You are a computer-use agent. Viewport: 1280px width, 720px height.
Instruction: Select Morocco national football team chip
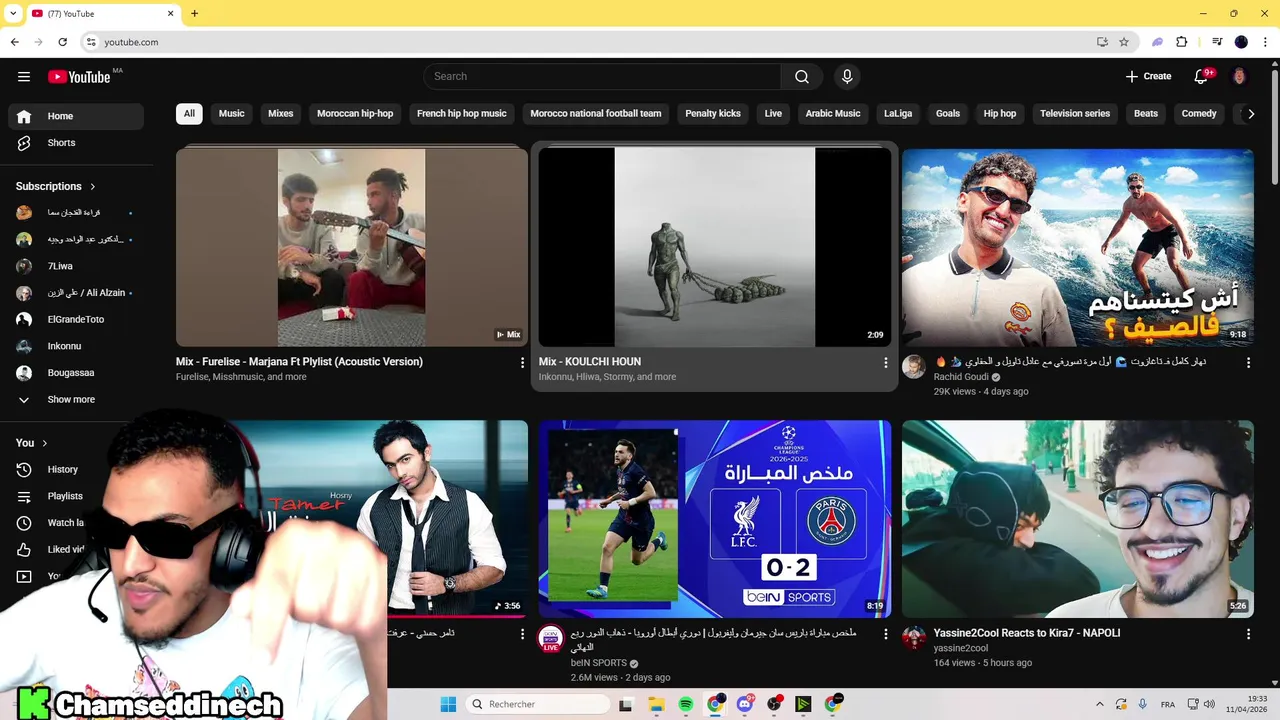click(596, 114)
